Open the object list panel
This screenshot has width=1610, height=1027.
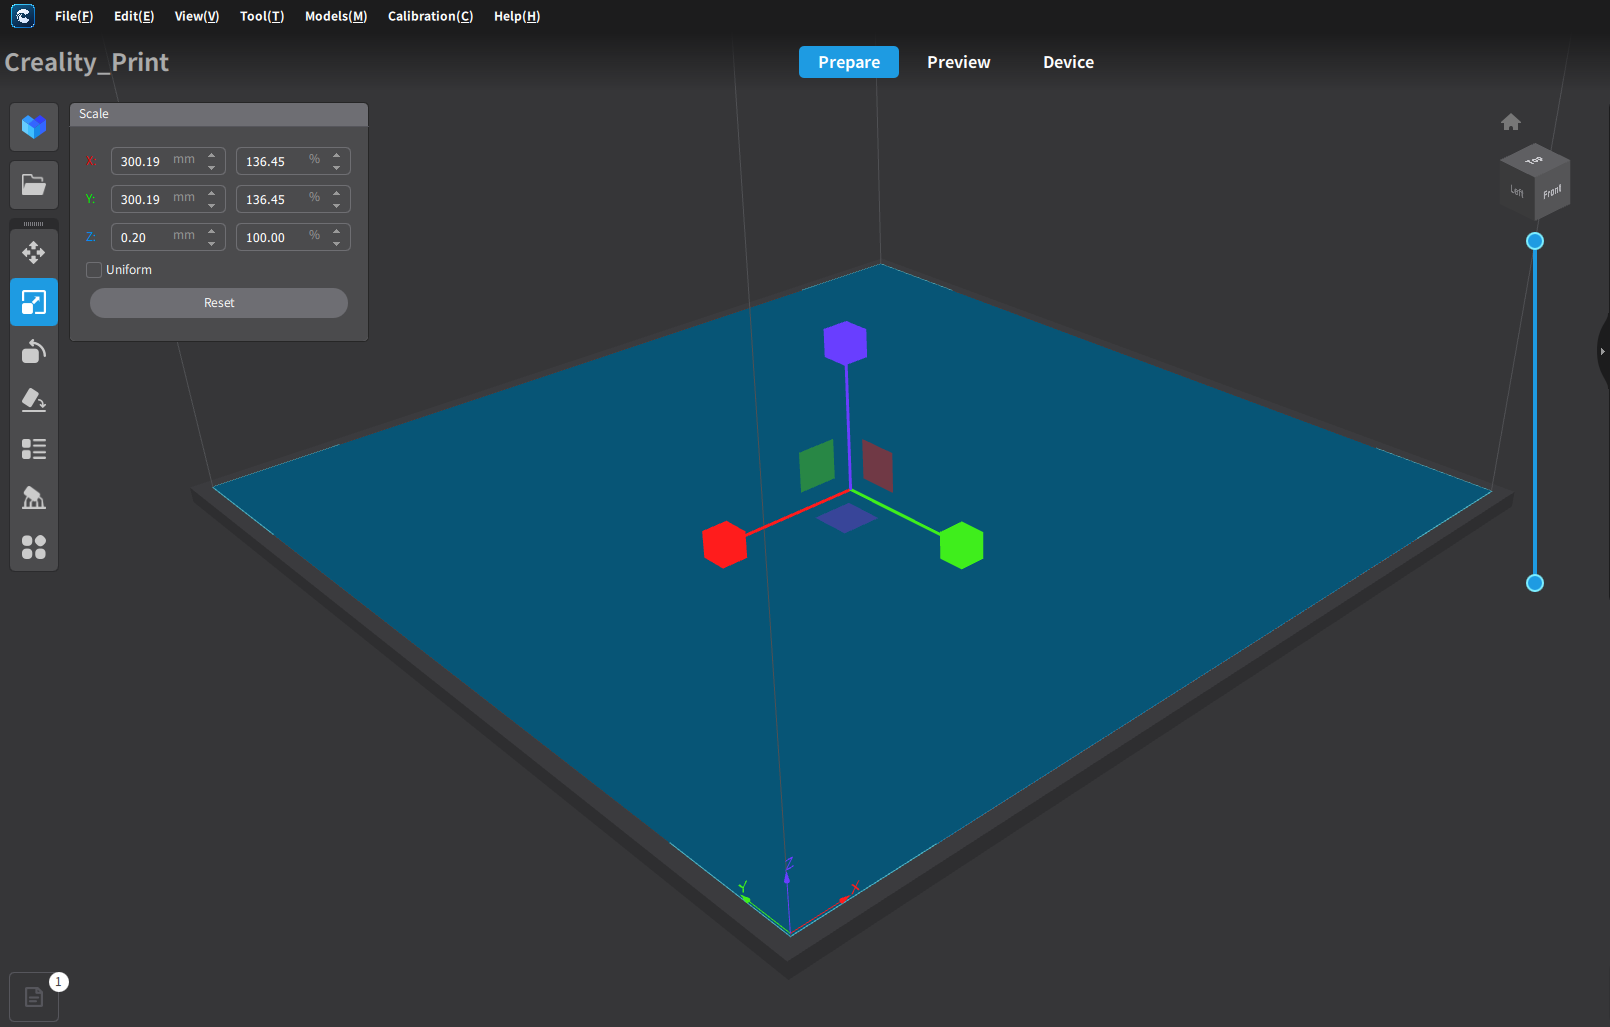point(34,449)
